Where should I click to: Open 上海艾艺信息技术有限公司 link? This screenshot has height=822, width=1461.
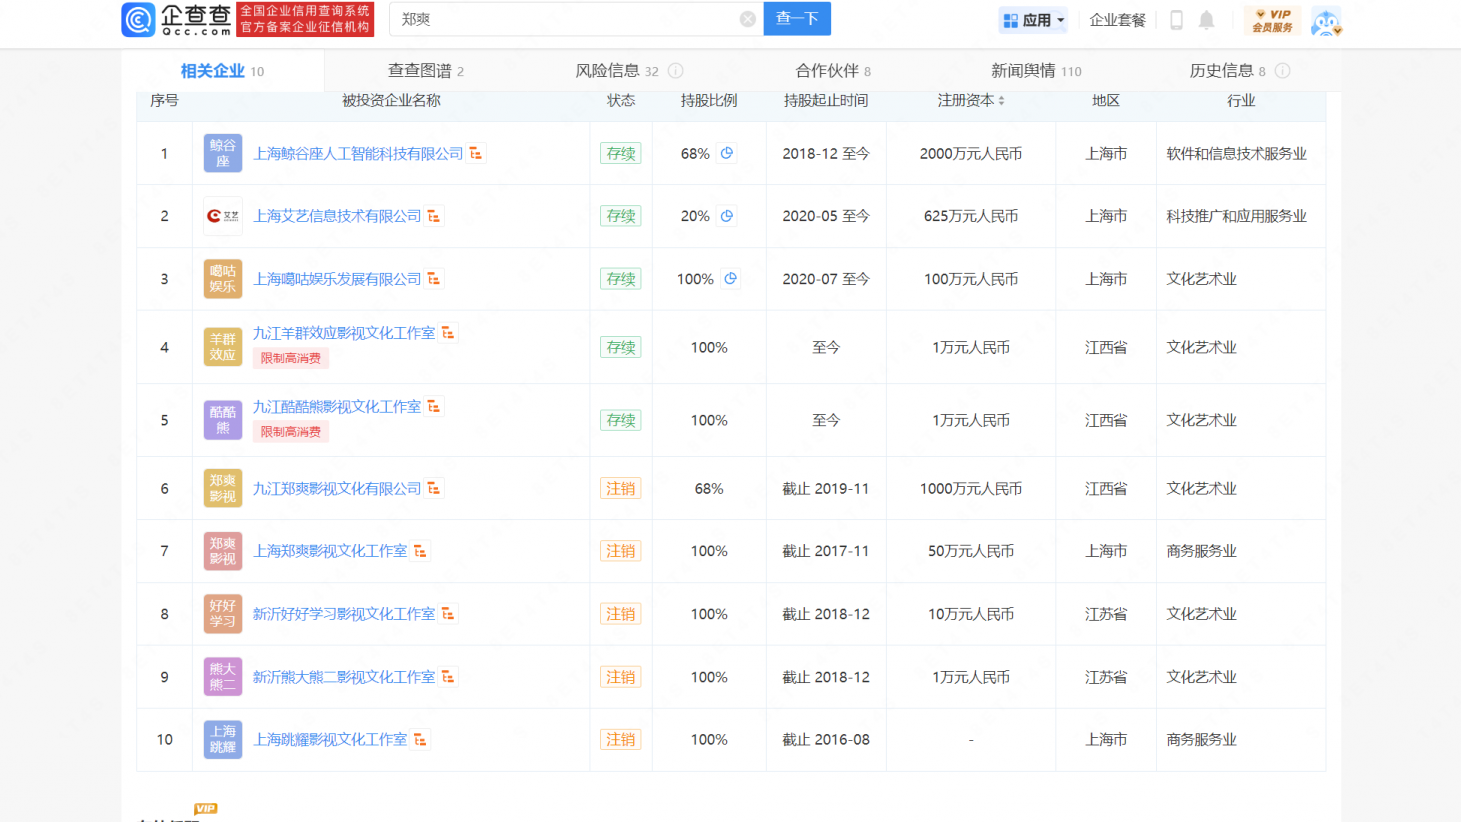point(337,216)
